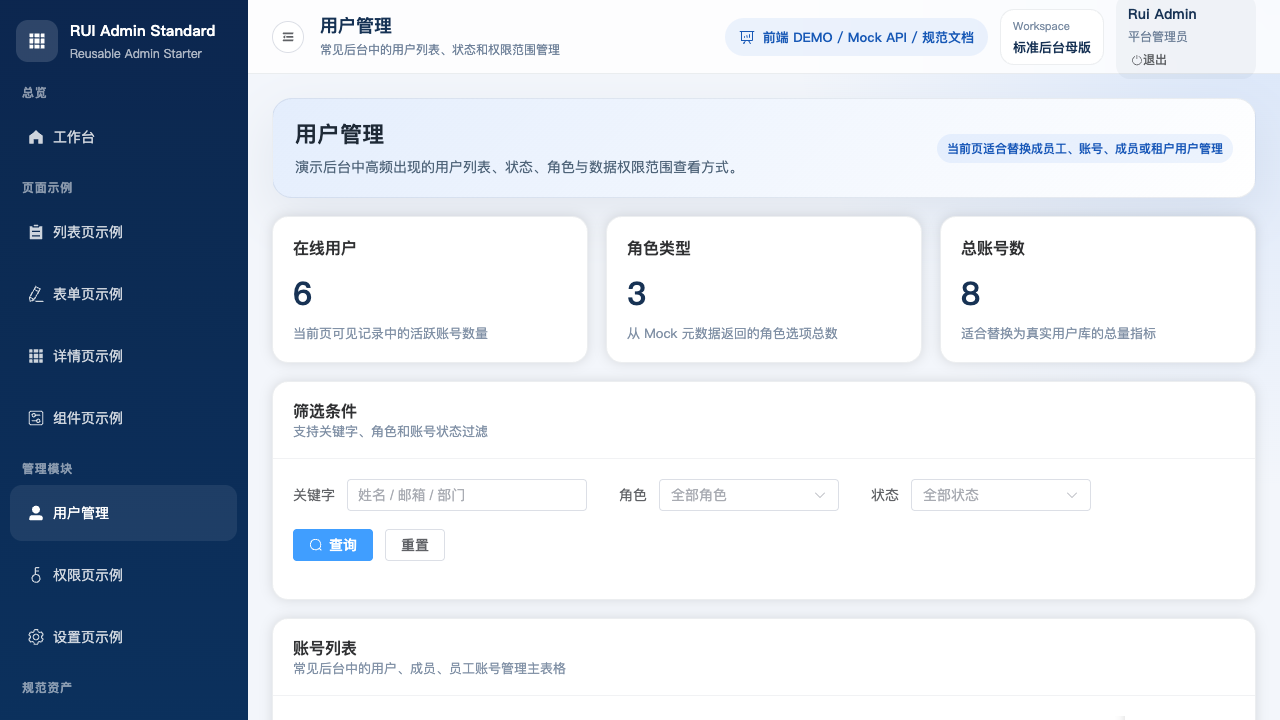Click the 重置 reset button
Screen dimensions: 1280x720
(x=414, y=545)
